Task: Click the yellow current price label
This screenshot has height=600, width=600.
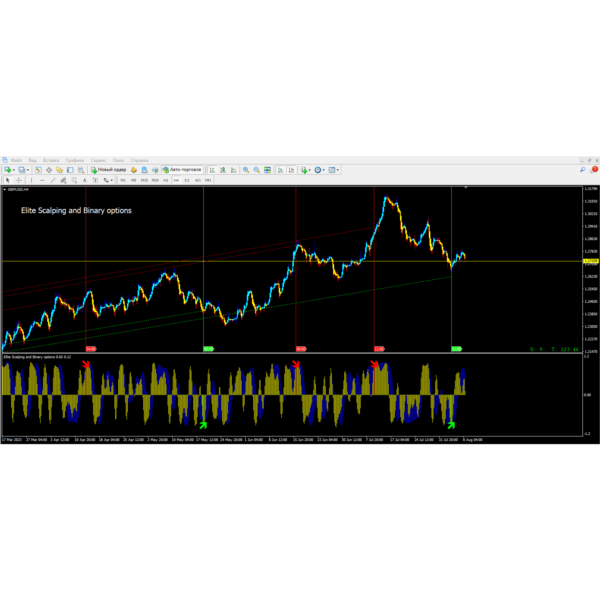Action: [590, 261]
